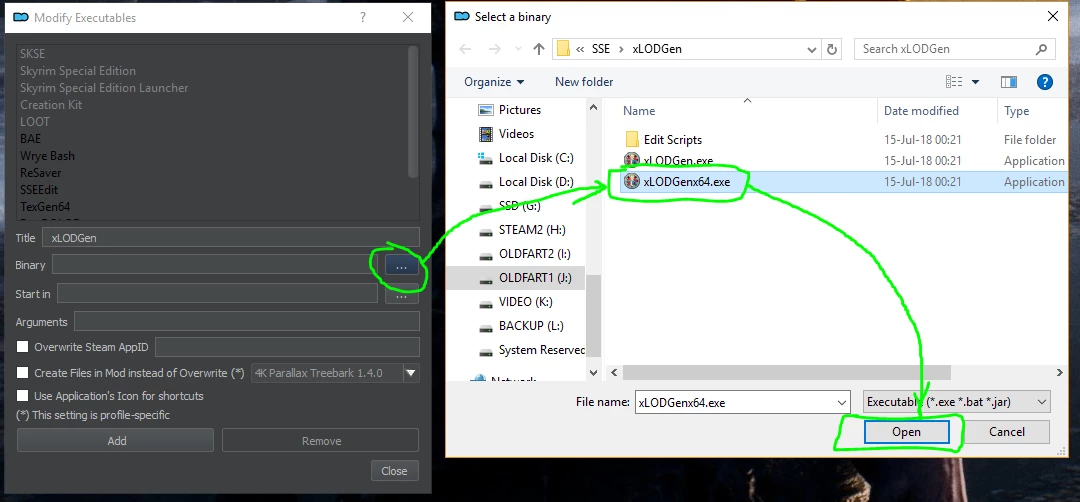Click the search magnifier icon
This screenshot has height=502, width=1080.
pyautogui.click(x=1041, y=50)
